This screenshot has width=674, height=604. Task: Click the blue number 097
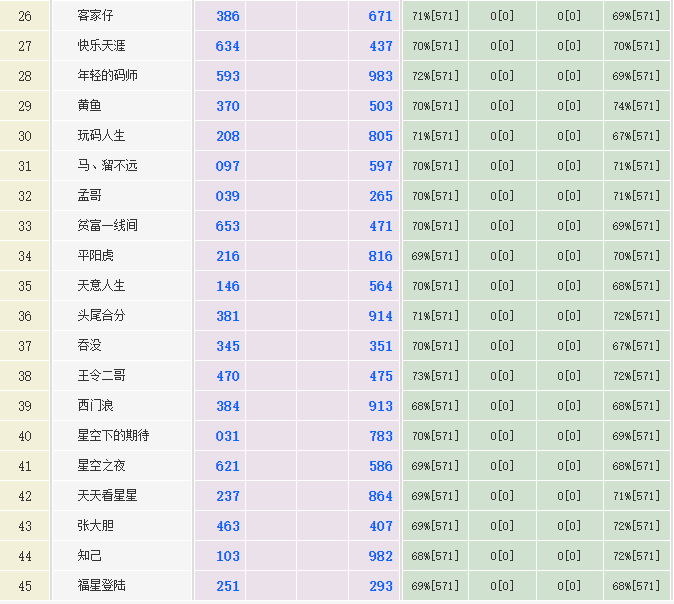228,166
